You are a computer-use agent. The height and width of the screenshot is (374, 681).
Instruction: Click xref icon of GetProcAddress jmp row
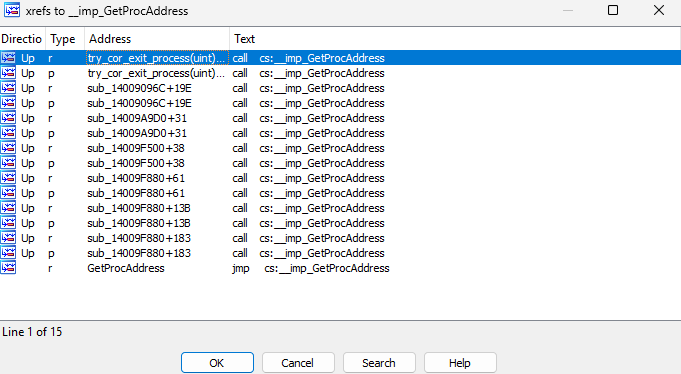(x=8, y=268)
